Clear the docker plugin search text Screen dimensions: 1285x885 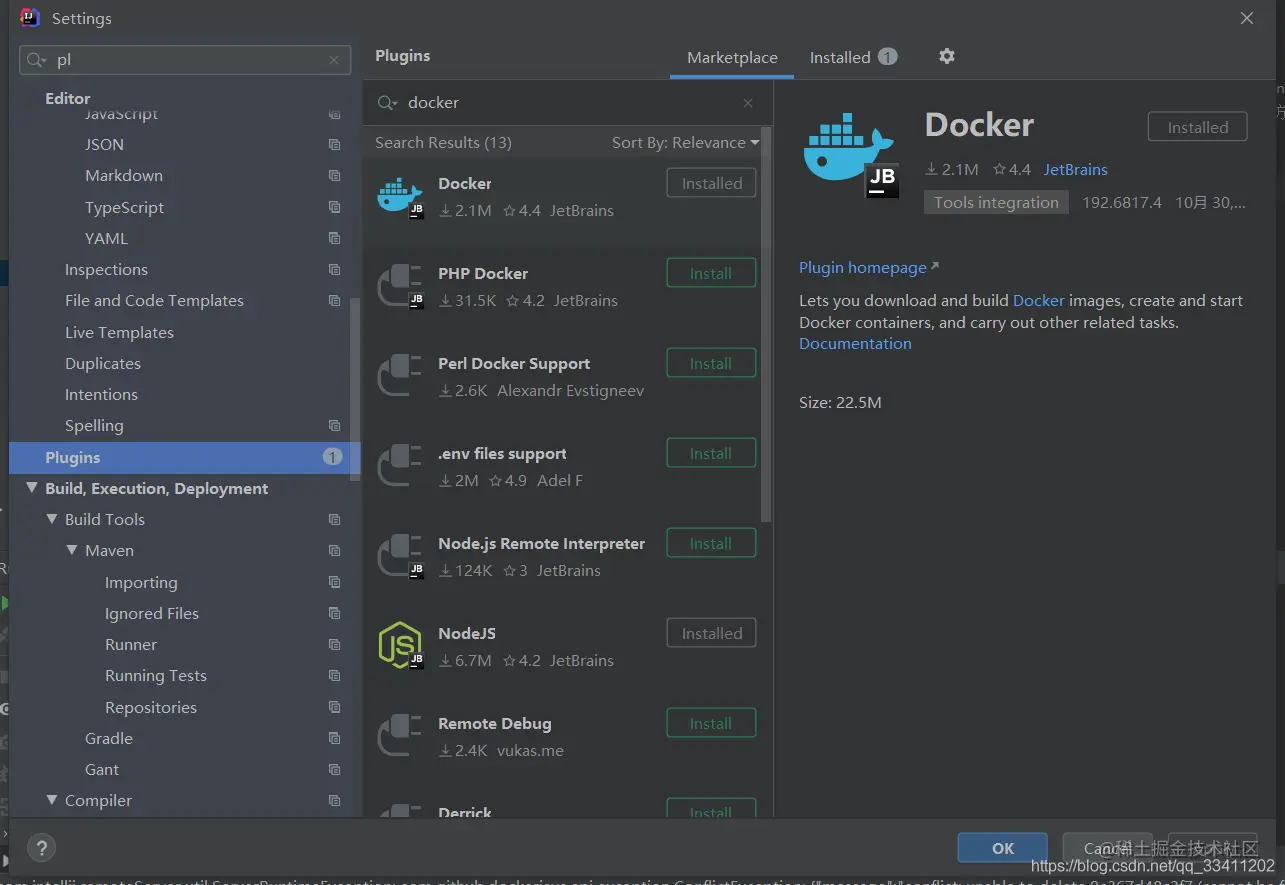point(748,103)
